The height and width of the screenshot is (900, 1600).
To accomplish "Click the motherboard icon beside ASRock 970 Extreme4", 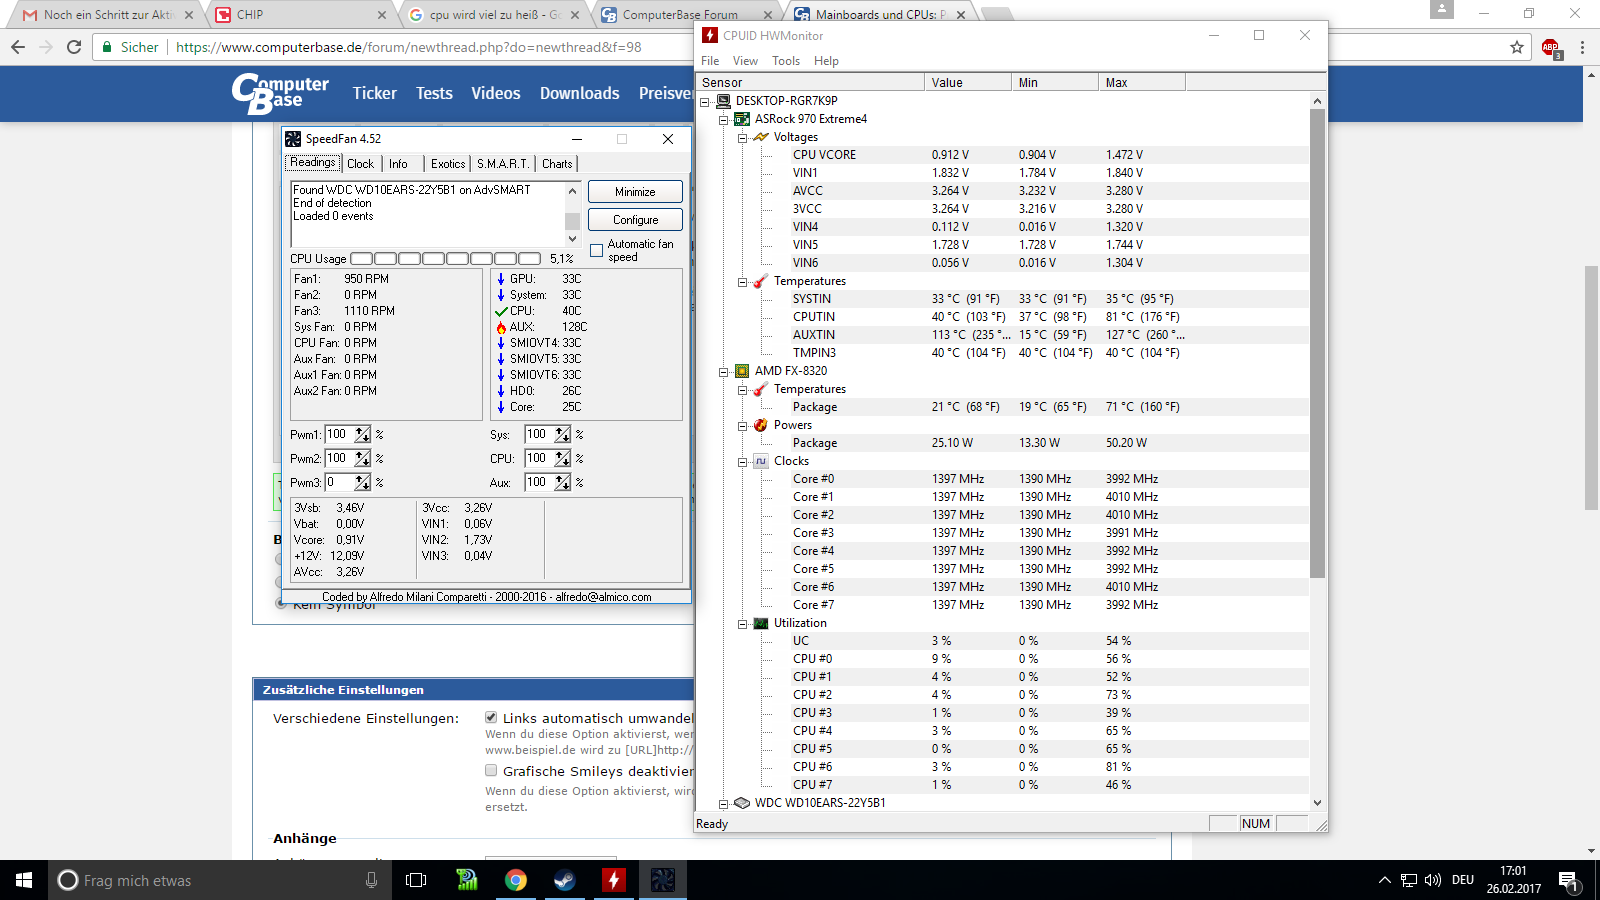I will [x=742, y=119].
